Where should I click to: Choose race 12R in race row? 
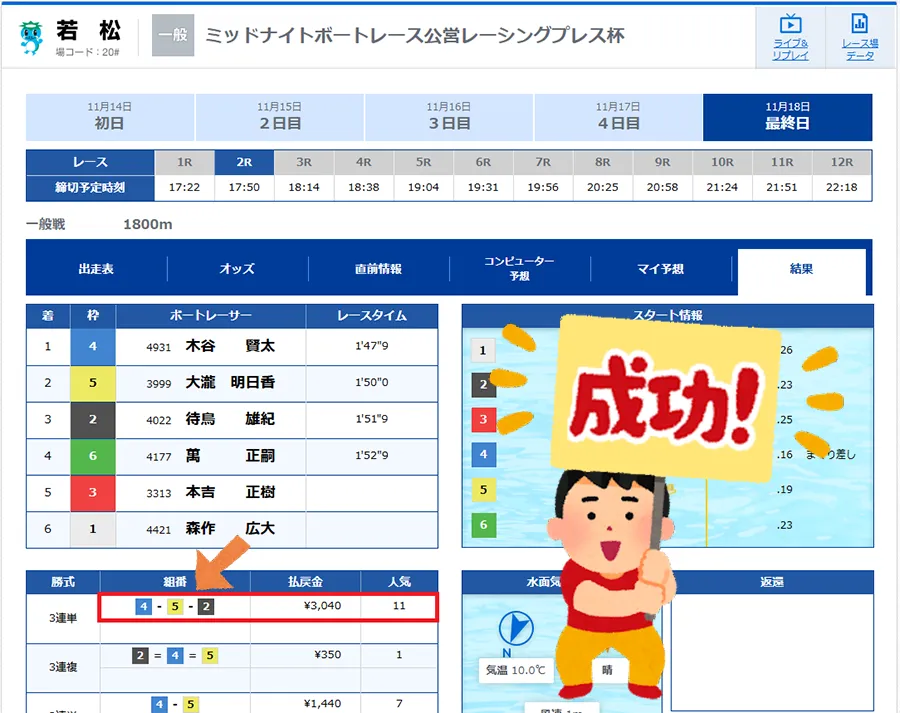click(842, 162)
